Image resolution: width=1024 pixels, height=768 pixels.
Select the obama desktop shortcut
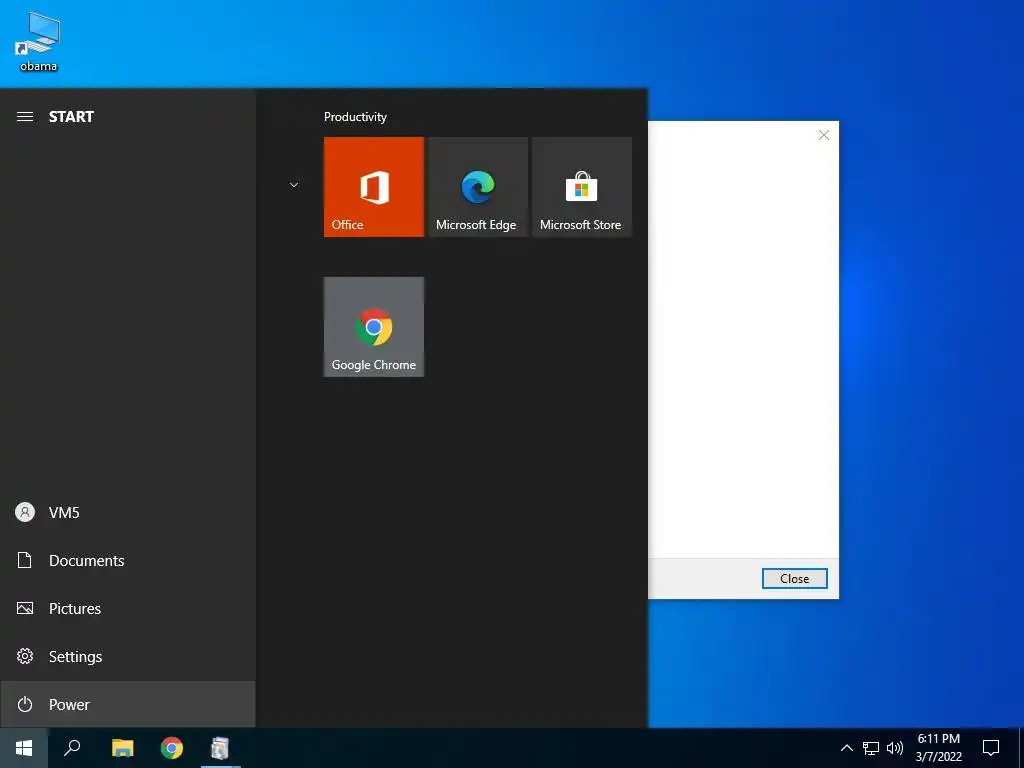pos(38,42)
